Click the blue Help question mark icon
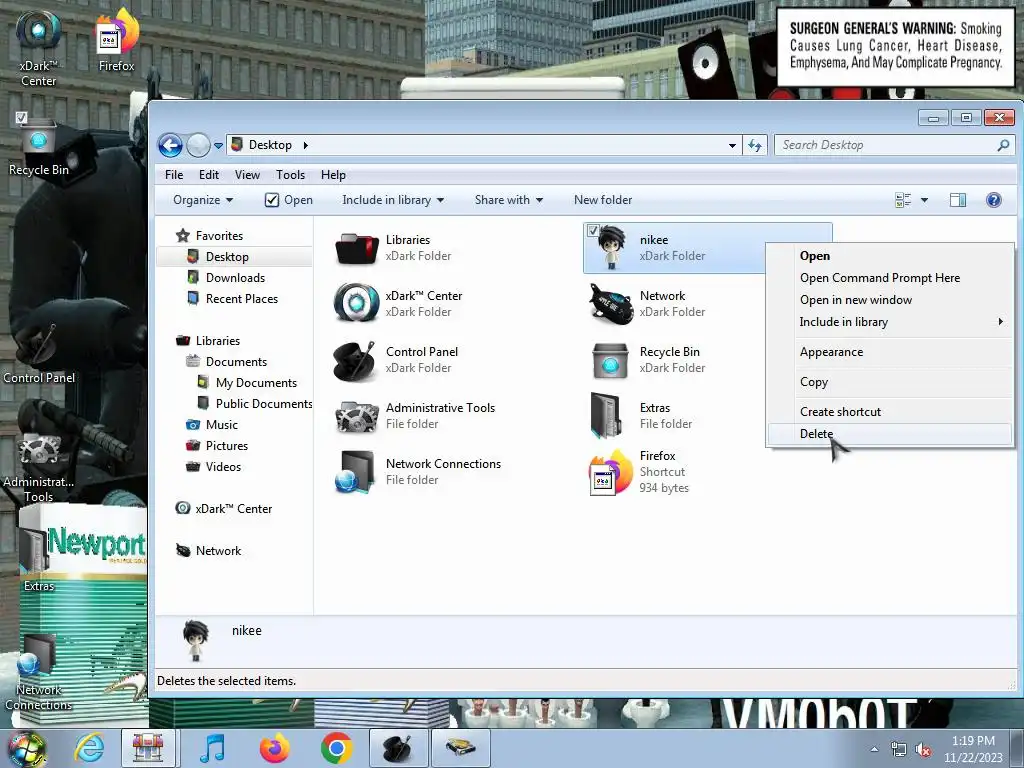1024x768 pixels. coord(993,200)
